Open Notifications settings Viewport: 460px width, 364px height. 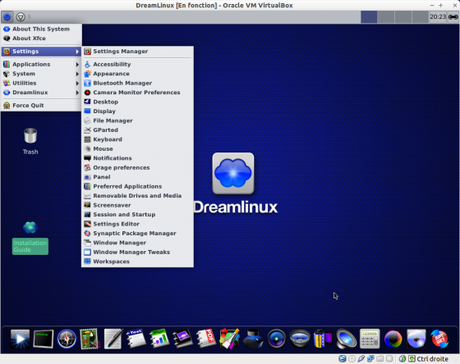(137, 158)
